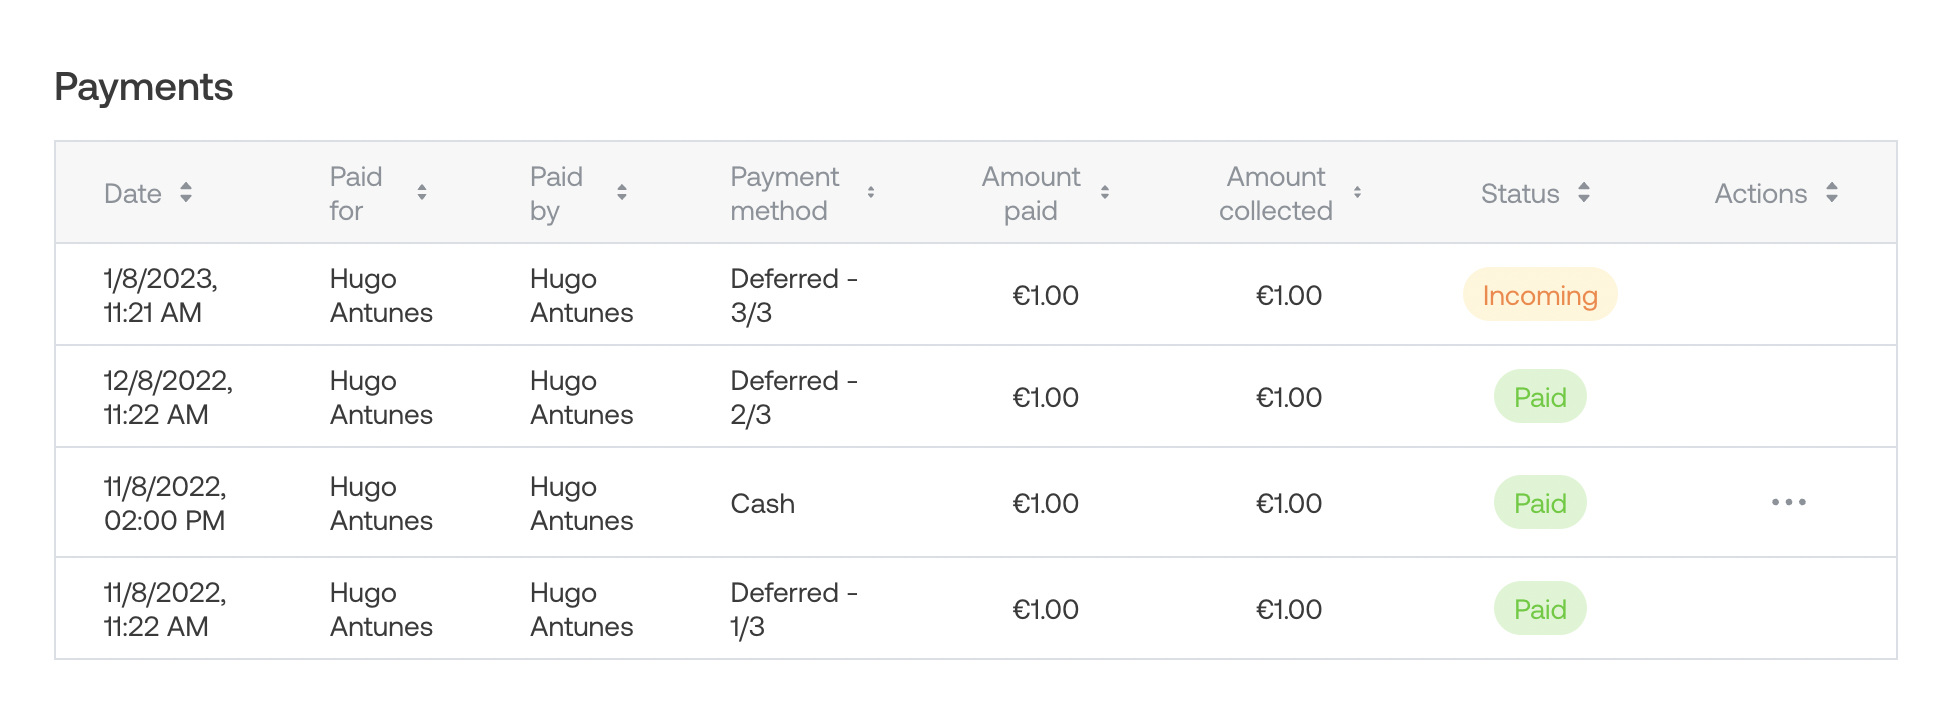This screenshot has height=718, width=1958.
Task: Click the Deferred - 3/3 method cell
Action: 794,295
